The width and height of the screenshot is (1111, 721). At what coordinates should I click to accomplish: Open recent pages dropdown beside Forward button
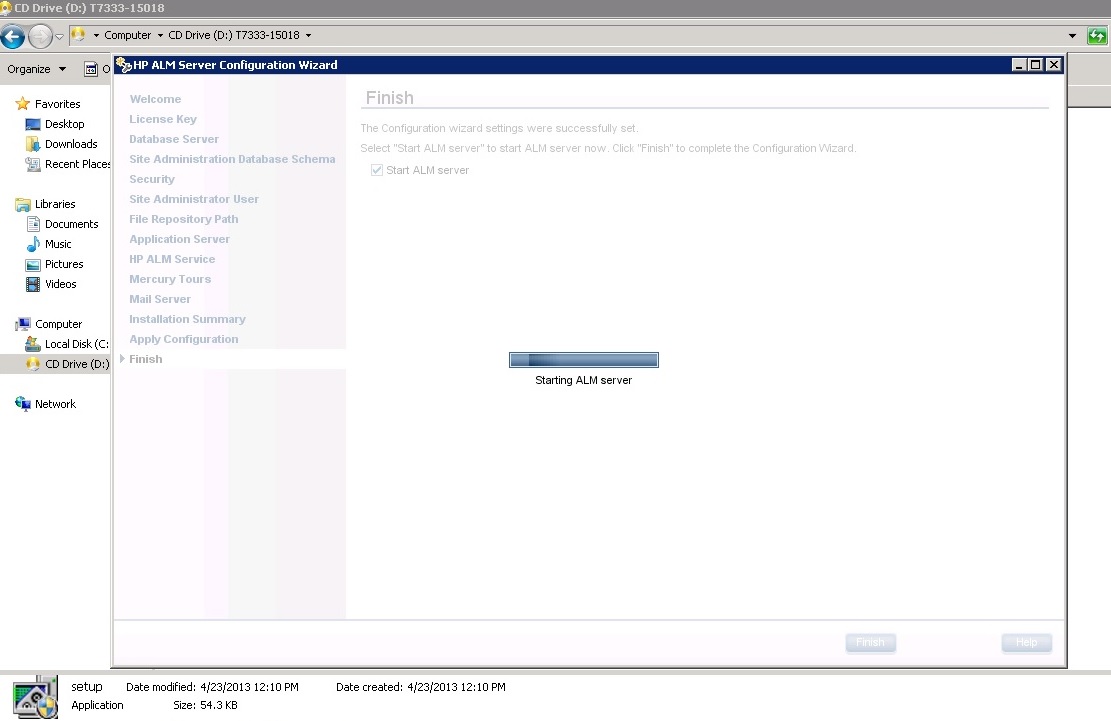(x=60, y=35)
